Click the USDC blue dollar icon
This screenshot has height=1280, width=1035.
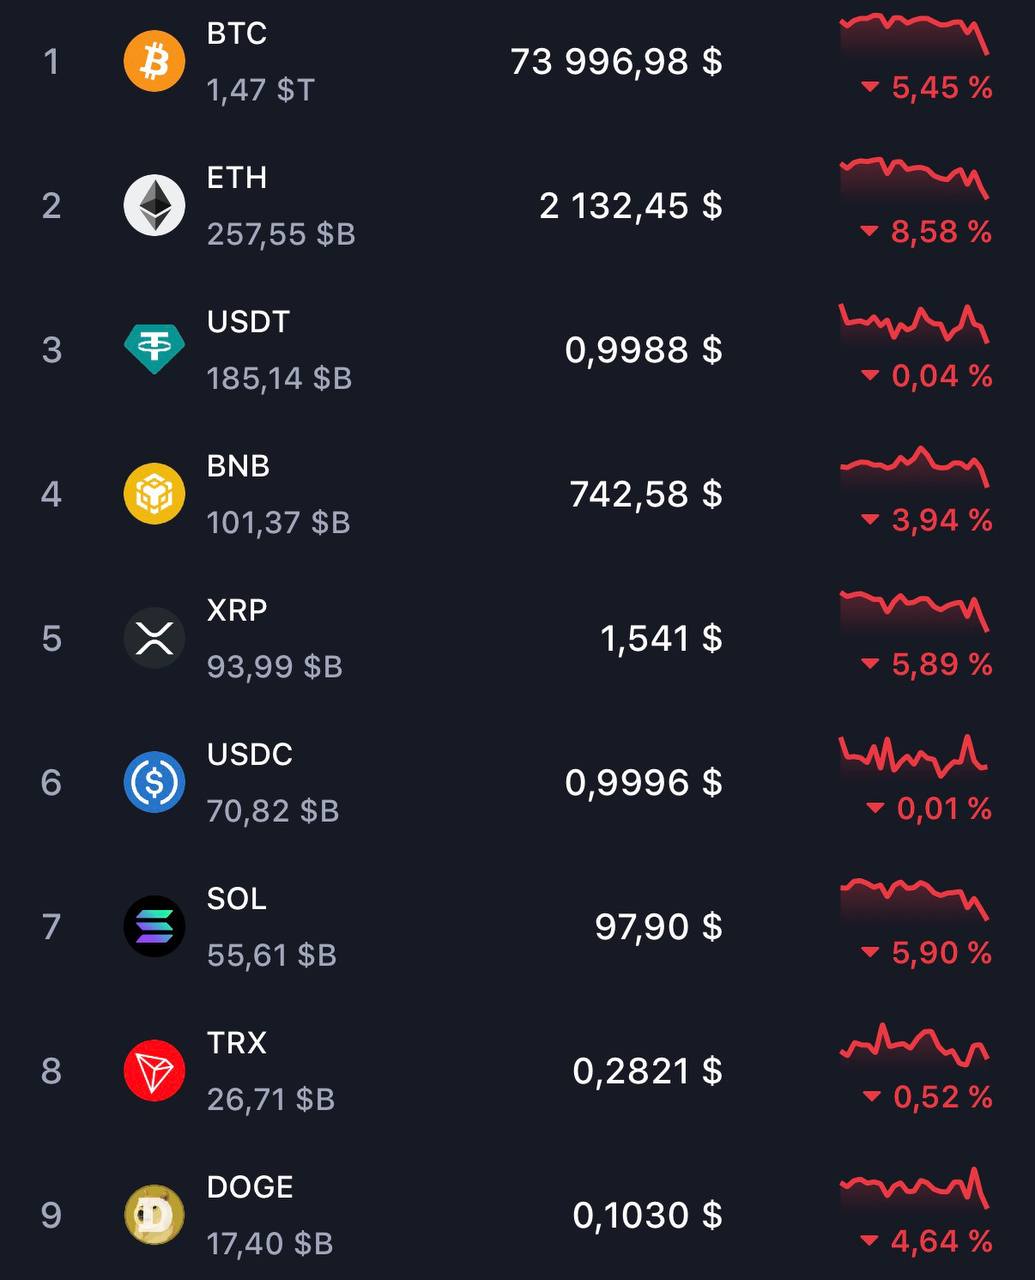[154, 782]
